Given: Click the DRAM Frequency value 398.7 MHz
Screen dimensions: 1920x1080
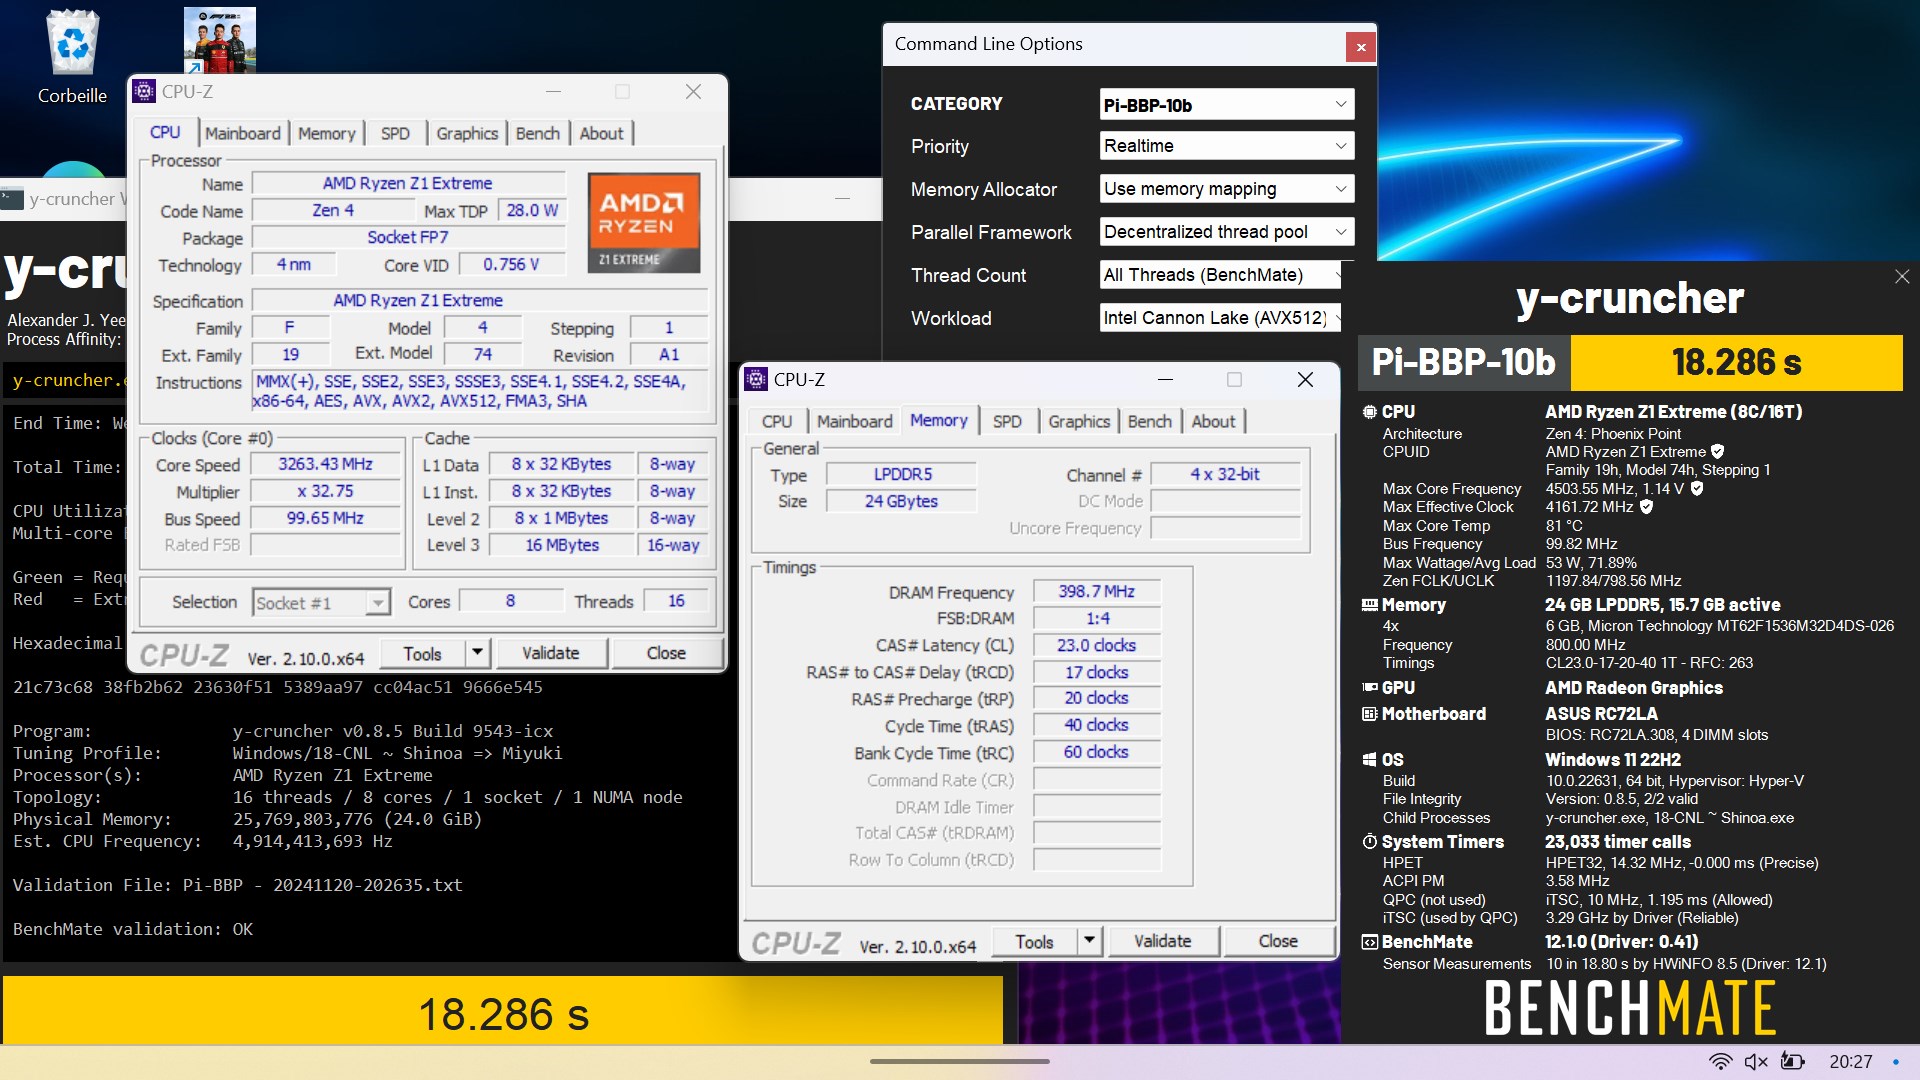Looking at the screenshot, I should (x=1096, y=592).
